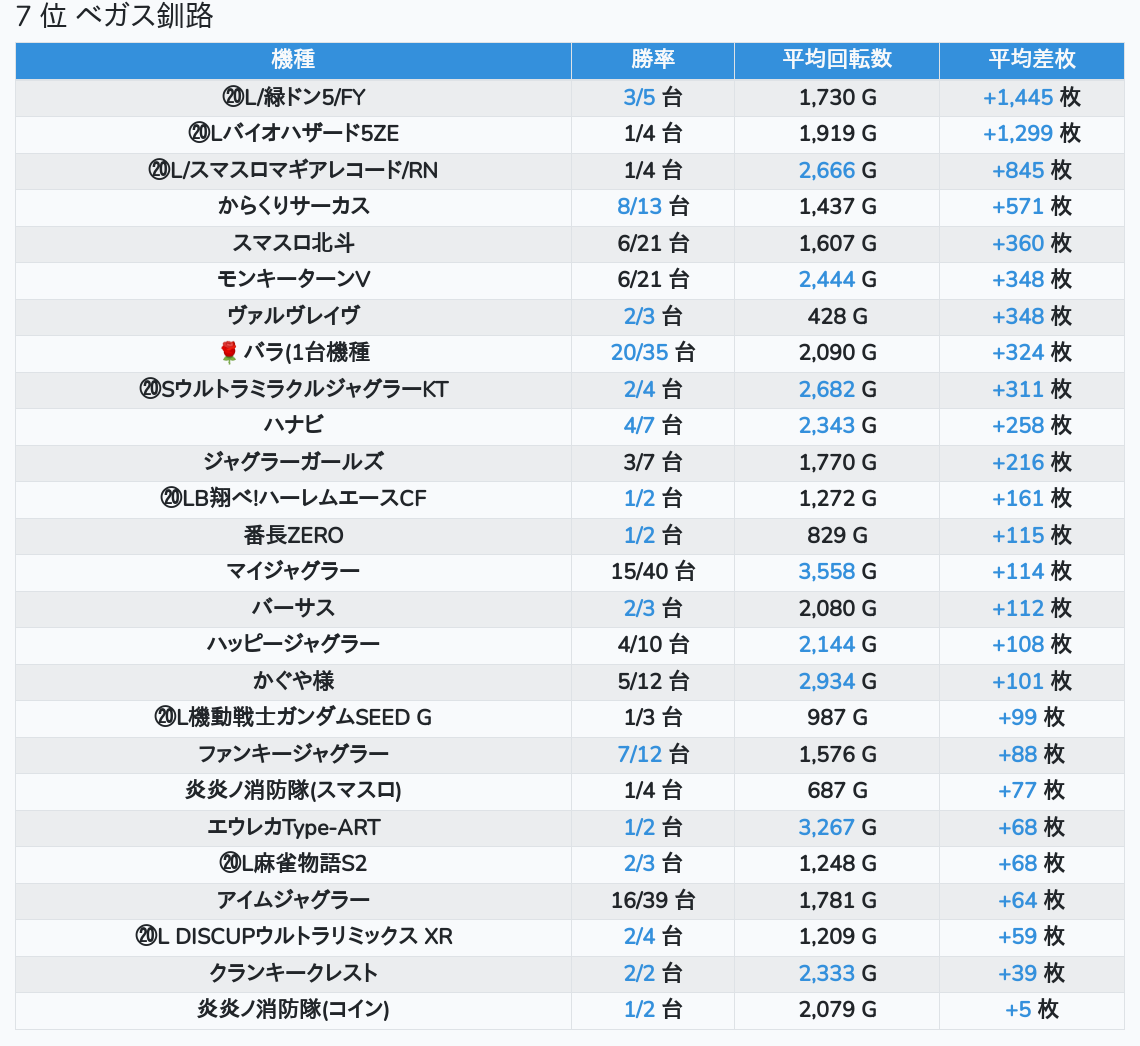Select ⑳LB翔べ!ハーレムエースCF name
This screenshot has height=1046, width=1140.
click(293, 499)
